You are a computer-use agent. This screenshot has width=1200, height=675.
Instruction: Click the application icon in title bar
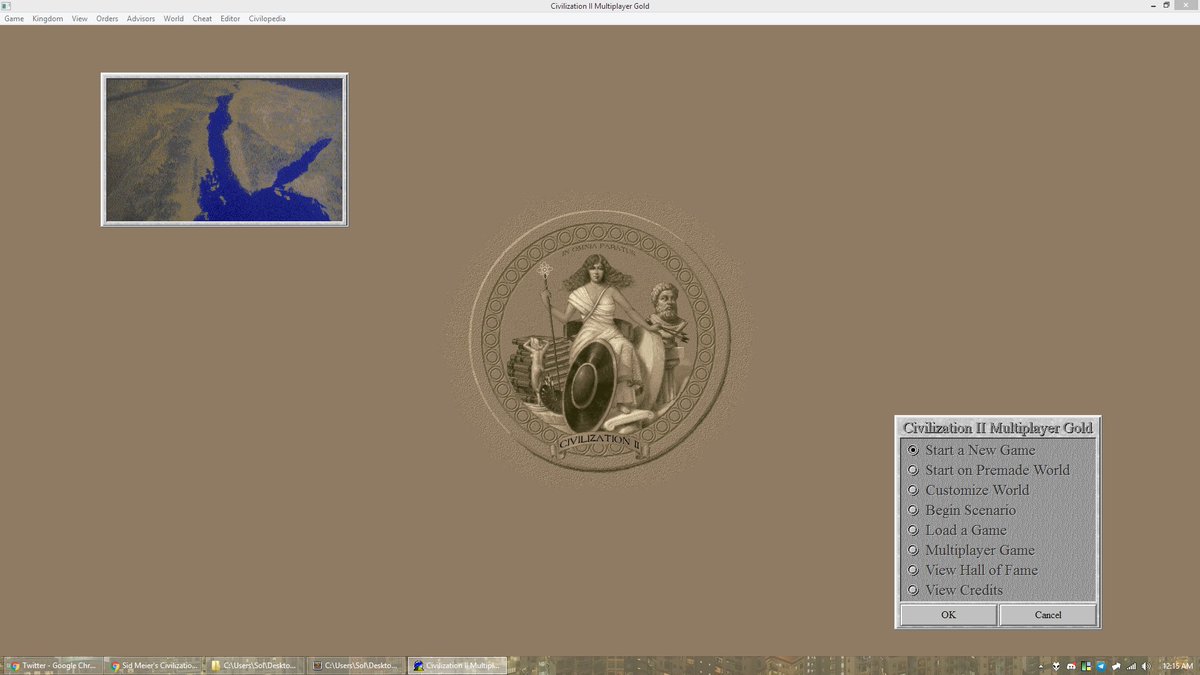point(6,6)
